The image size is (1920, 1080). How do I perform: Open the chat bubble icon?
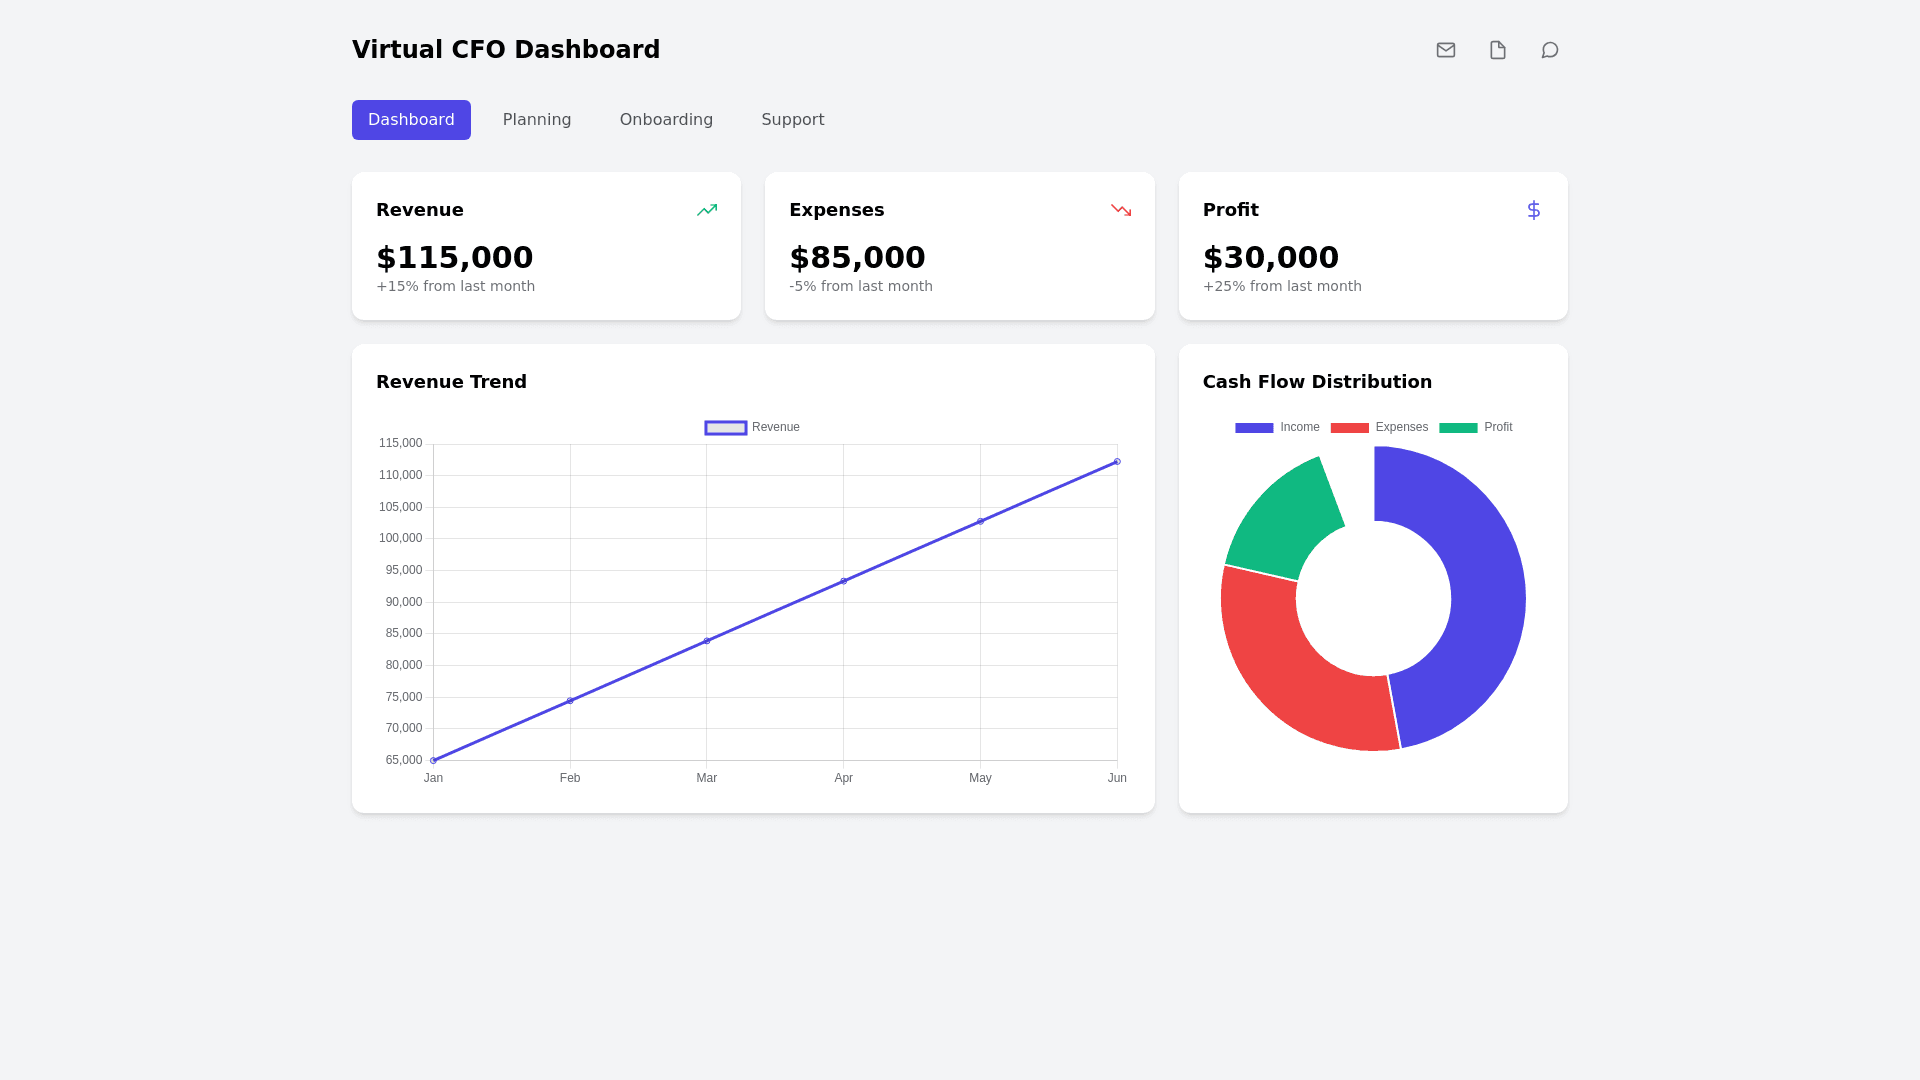tap(1549, 50)
